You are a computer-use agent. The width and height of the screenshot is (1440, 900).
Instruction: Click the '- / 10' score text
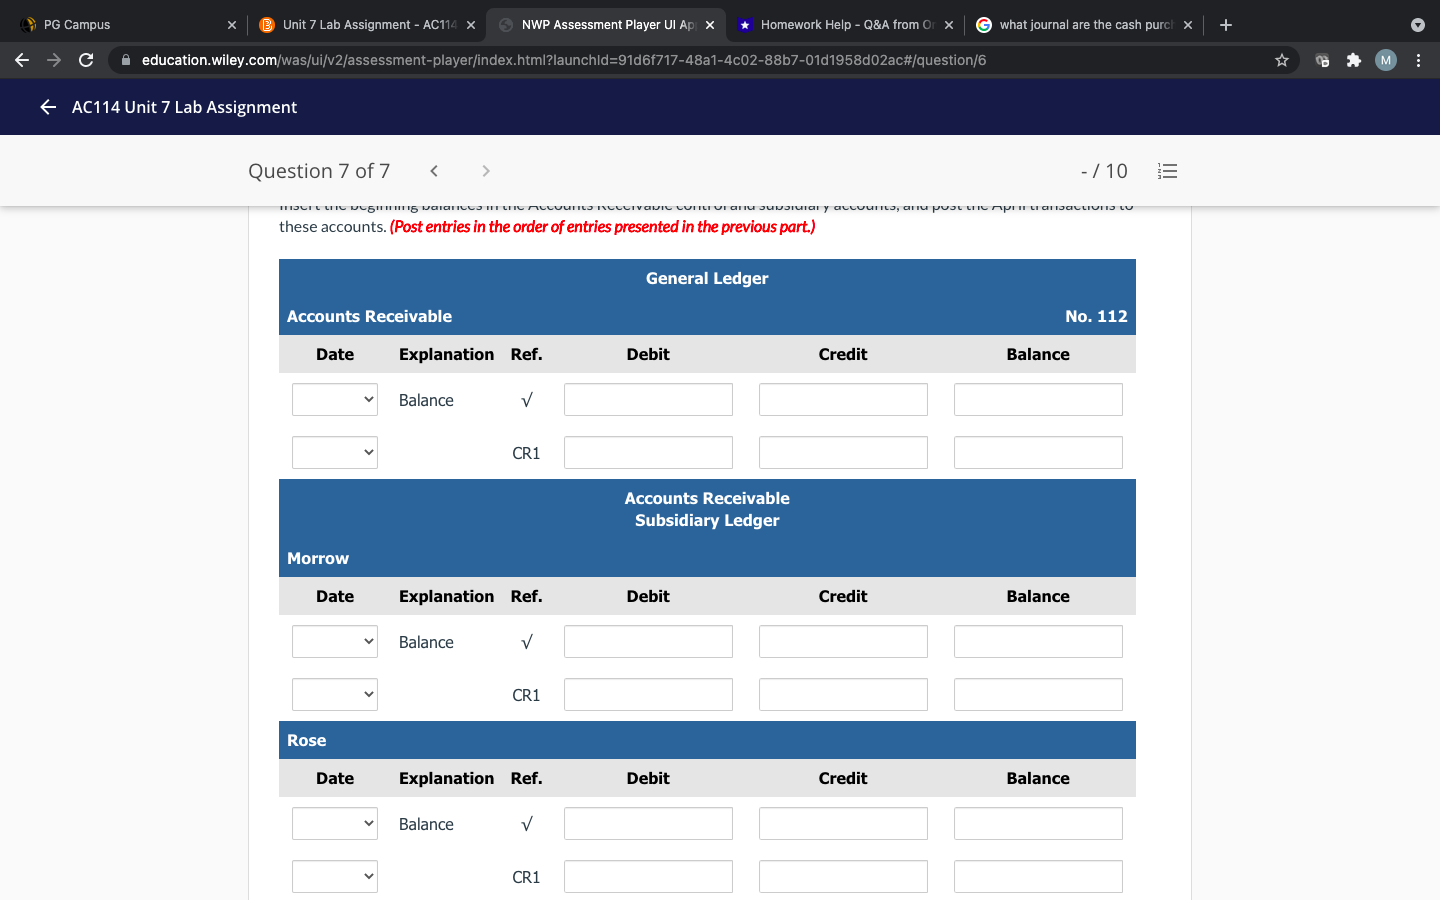1104,171
